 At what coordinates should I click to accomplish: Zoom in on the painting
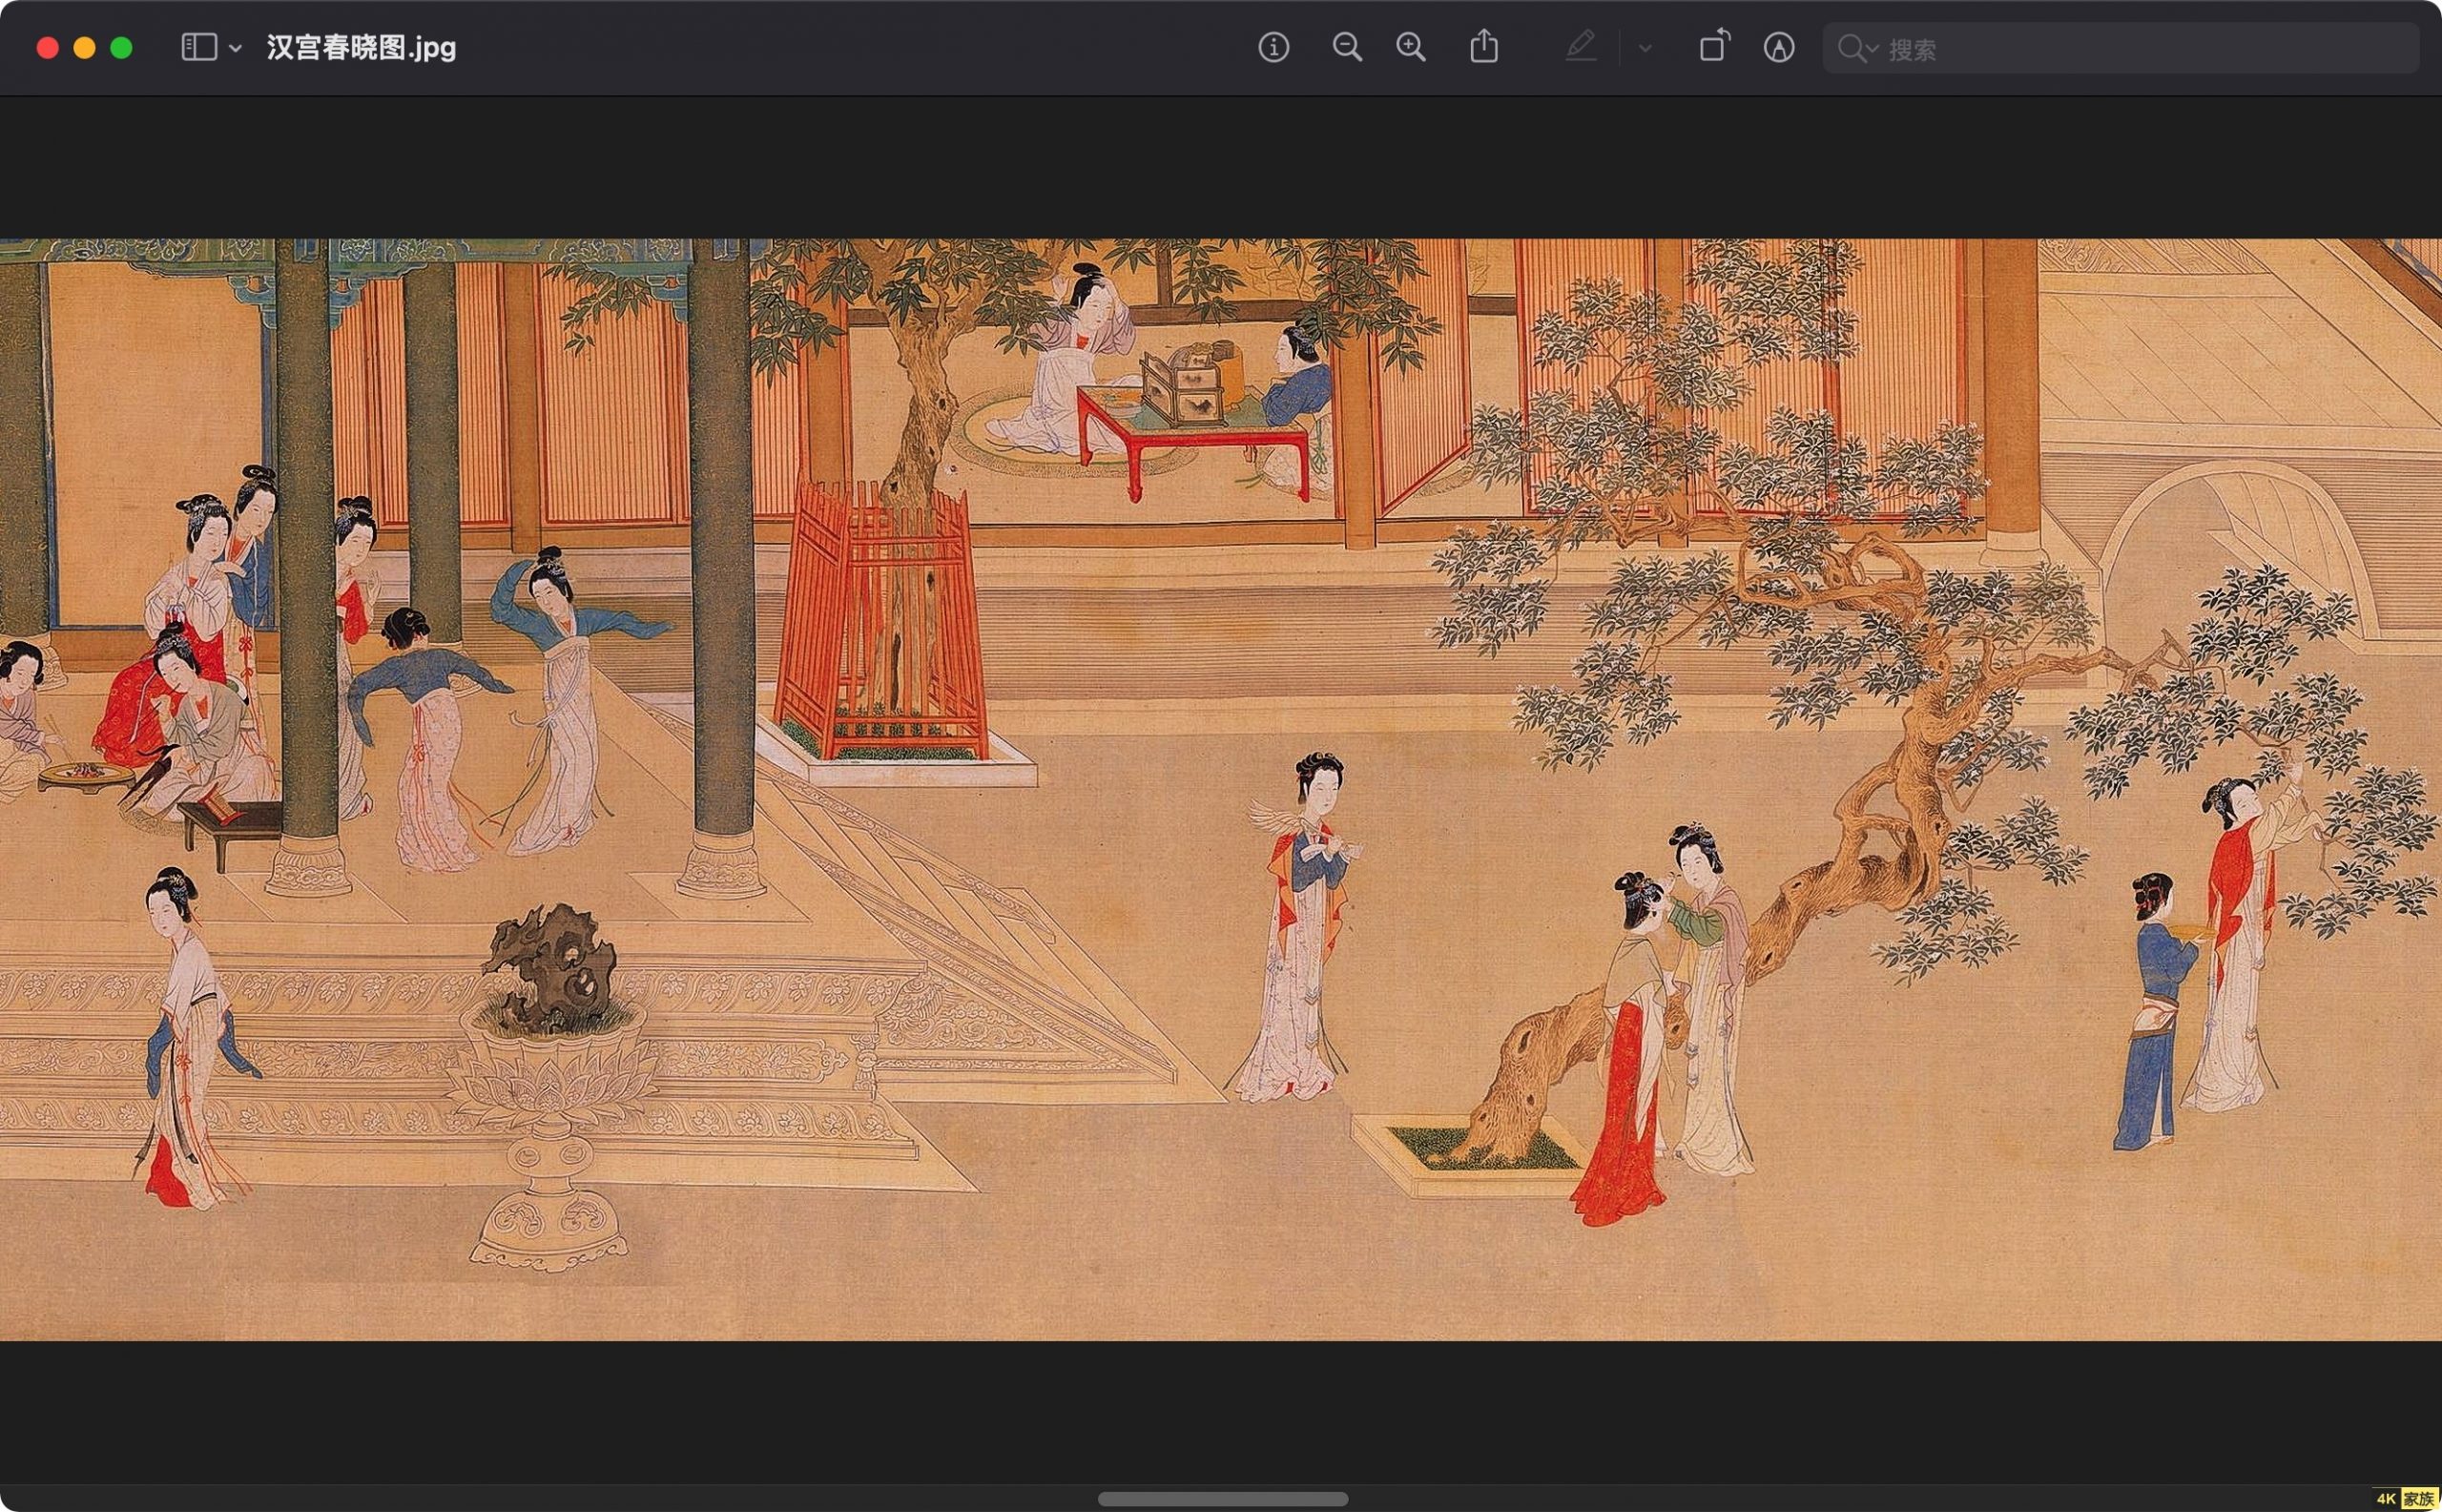pos(1411,47)
